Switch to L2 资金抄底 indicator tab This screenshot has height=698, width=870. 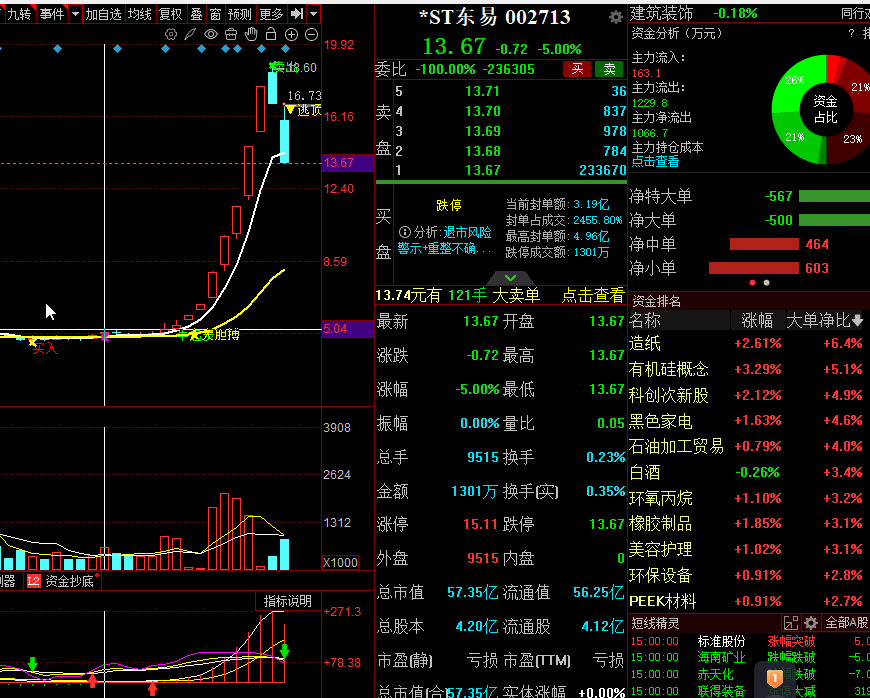(63, 581)
